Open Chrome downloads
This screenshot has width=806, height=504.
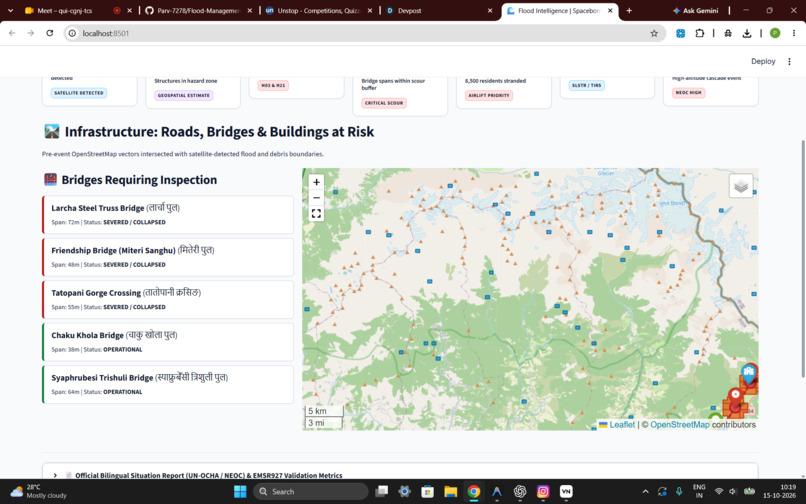click(x=746, y=33)
